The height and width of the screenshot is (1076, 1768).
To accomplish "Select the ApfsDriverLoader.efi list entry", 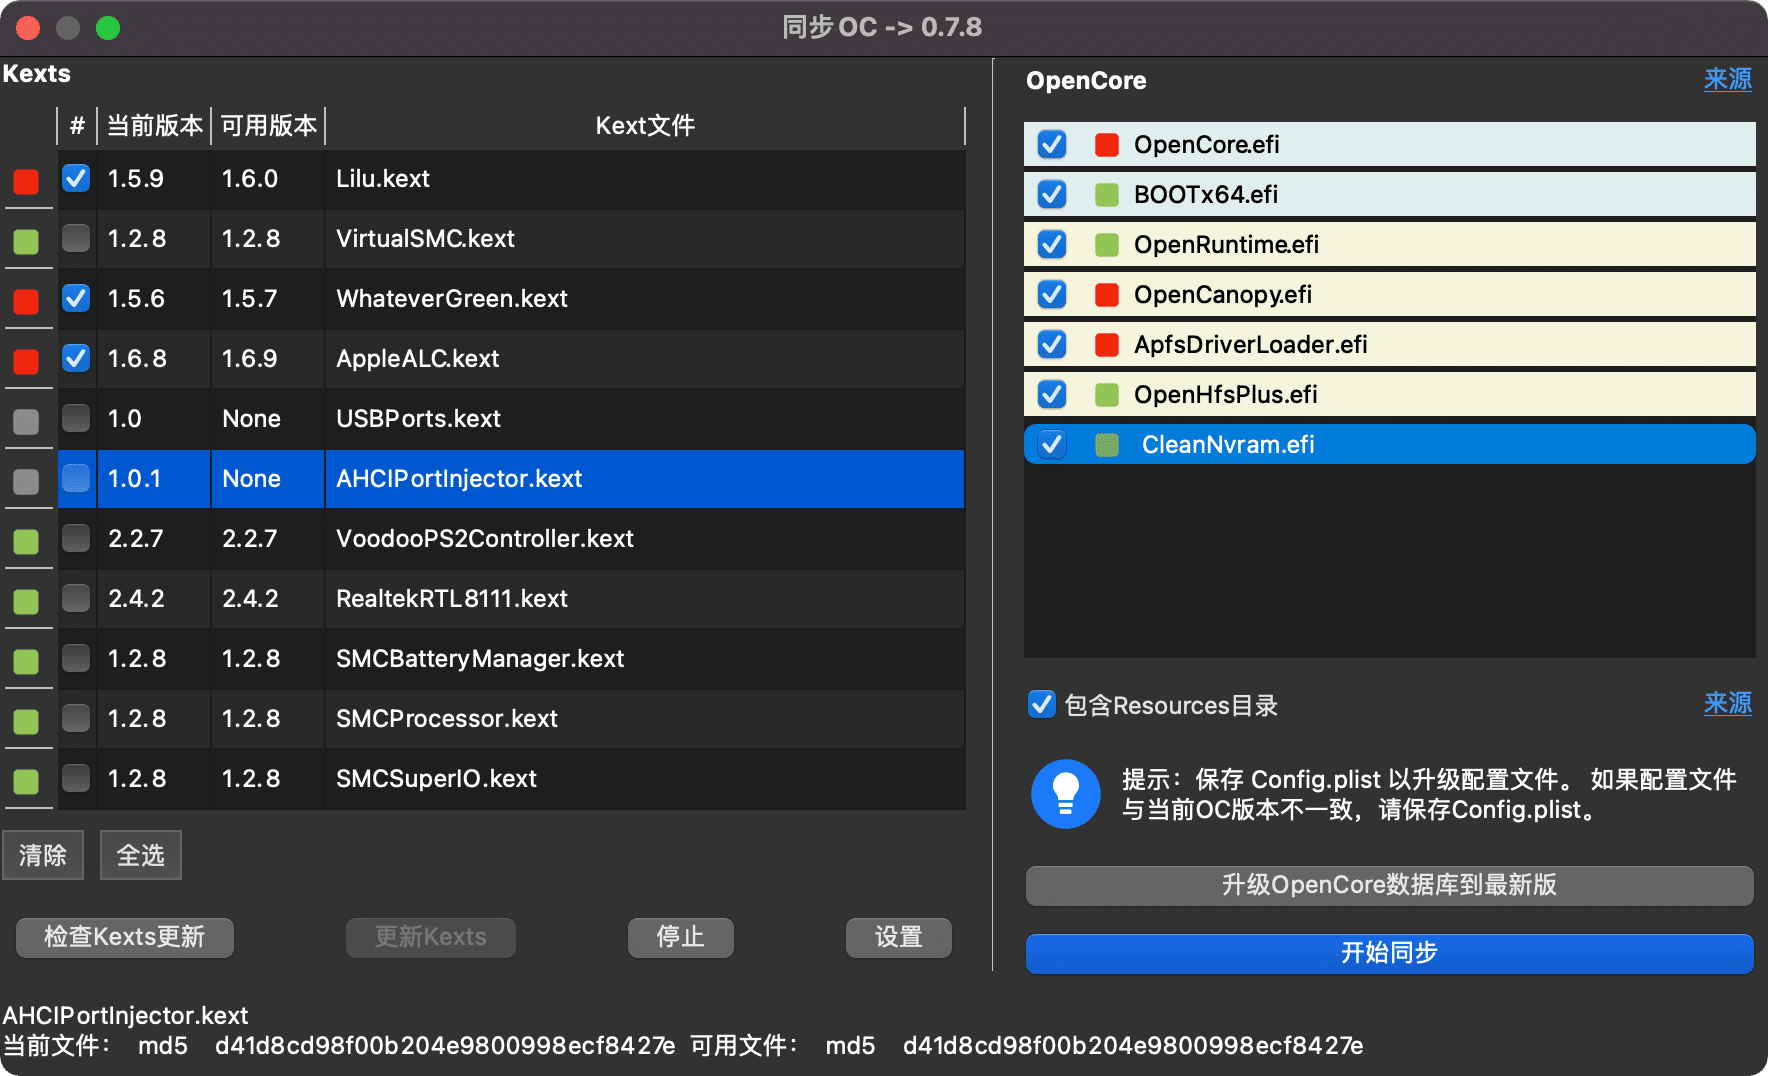I will pyautogui.click(x=1390, y=345).
